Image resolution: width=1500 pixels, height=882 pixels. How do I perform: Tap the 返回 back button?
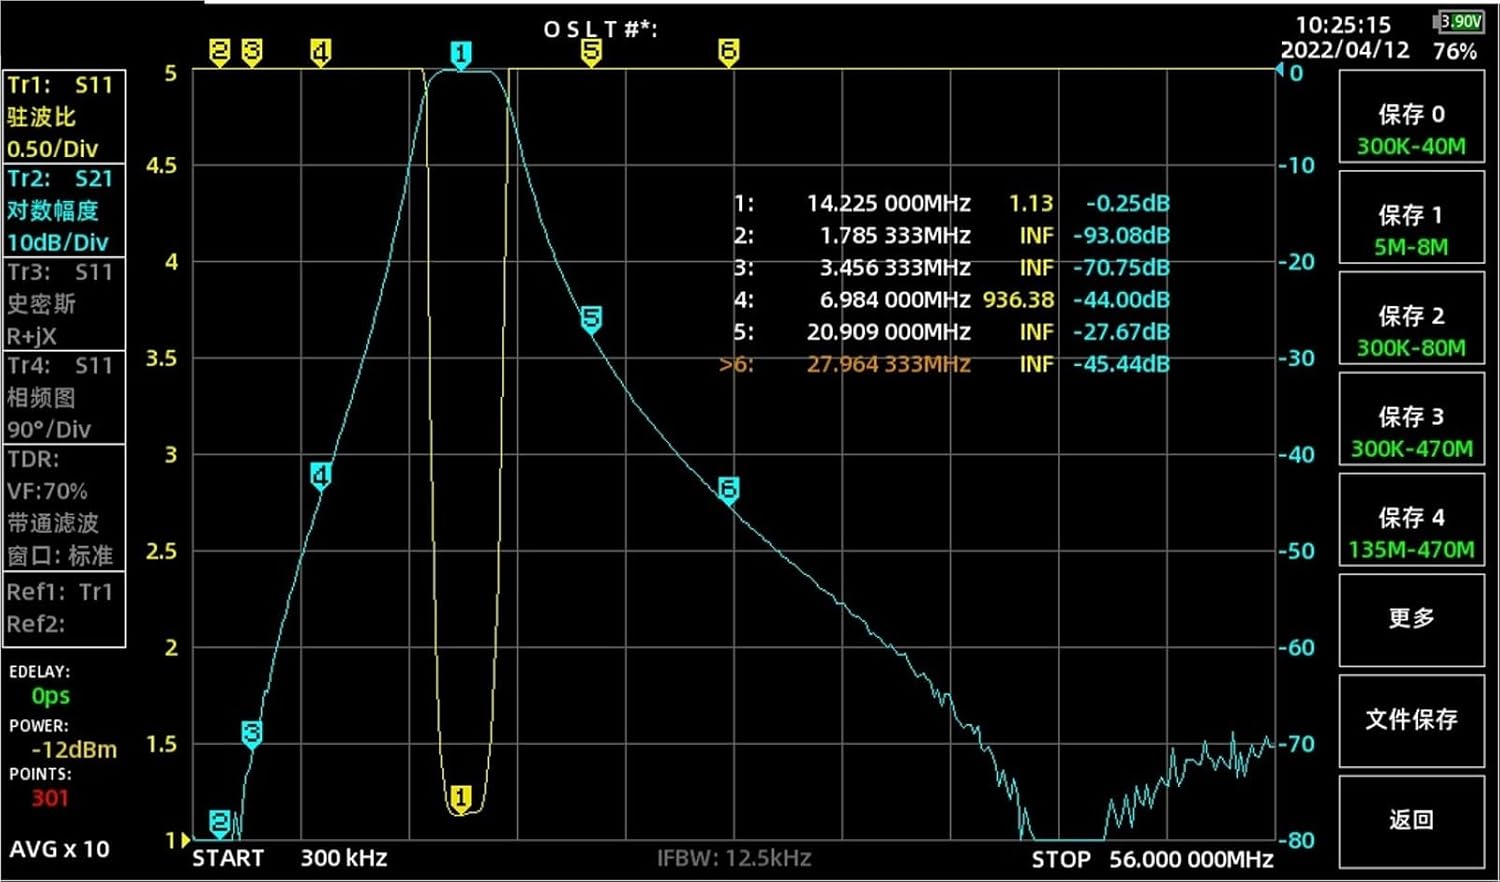pos(1411,821)
